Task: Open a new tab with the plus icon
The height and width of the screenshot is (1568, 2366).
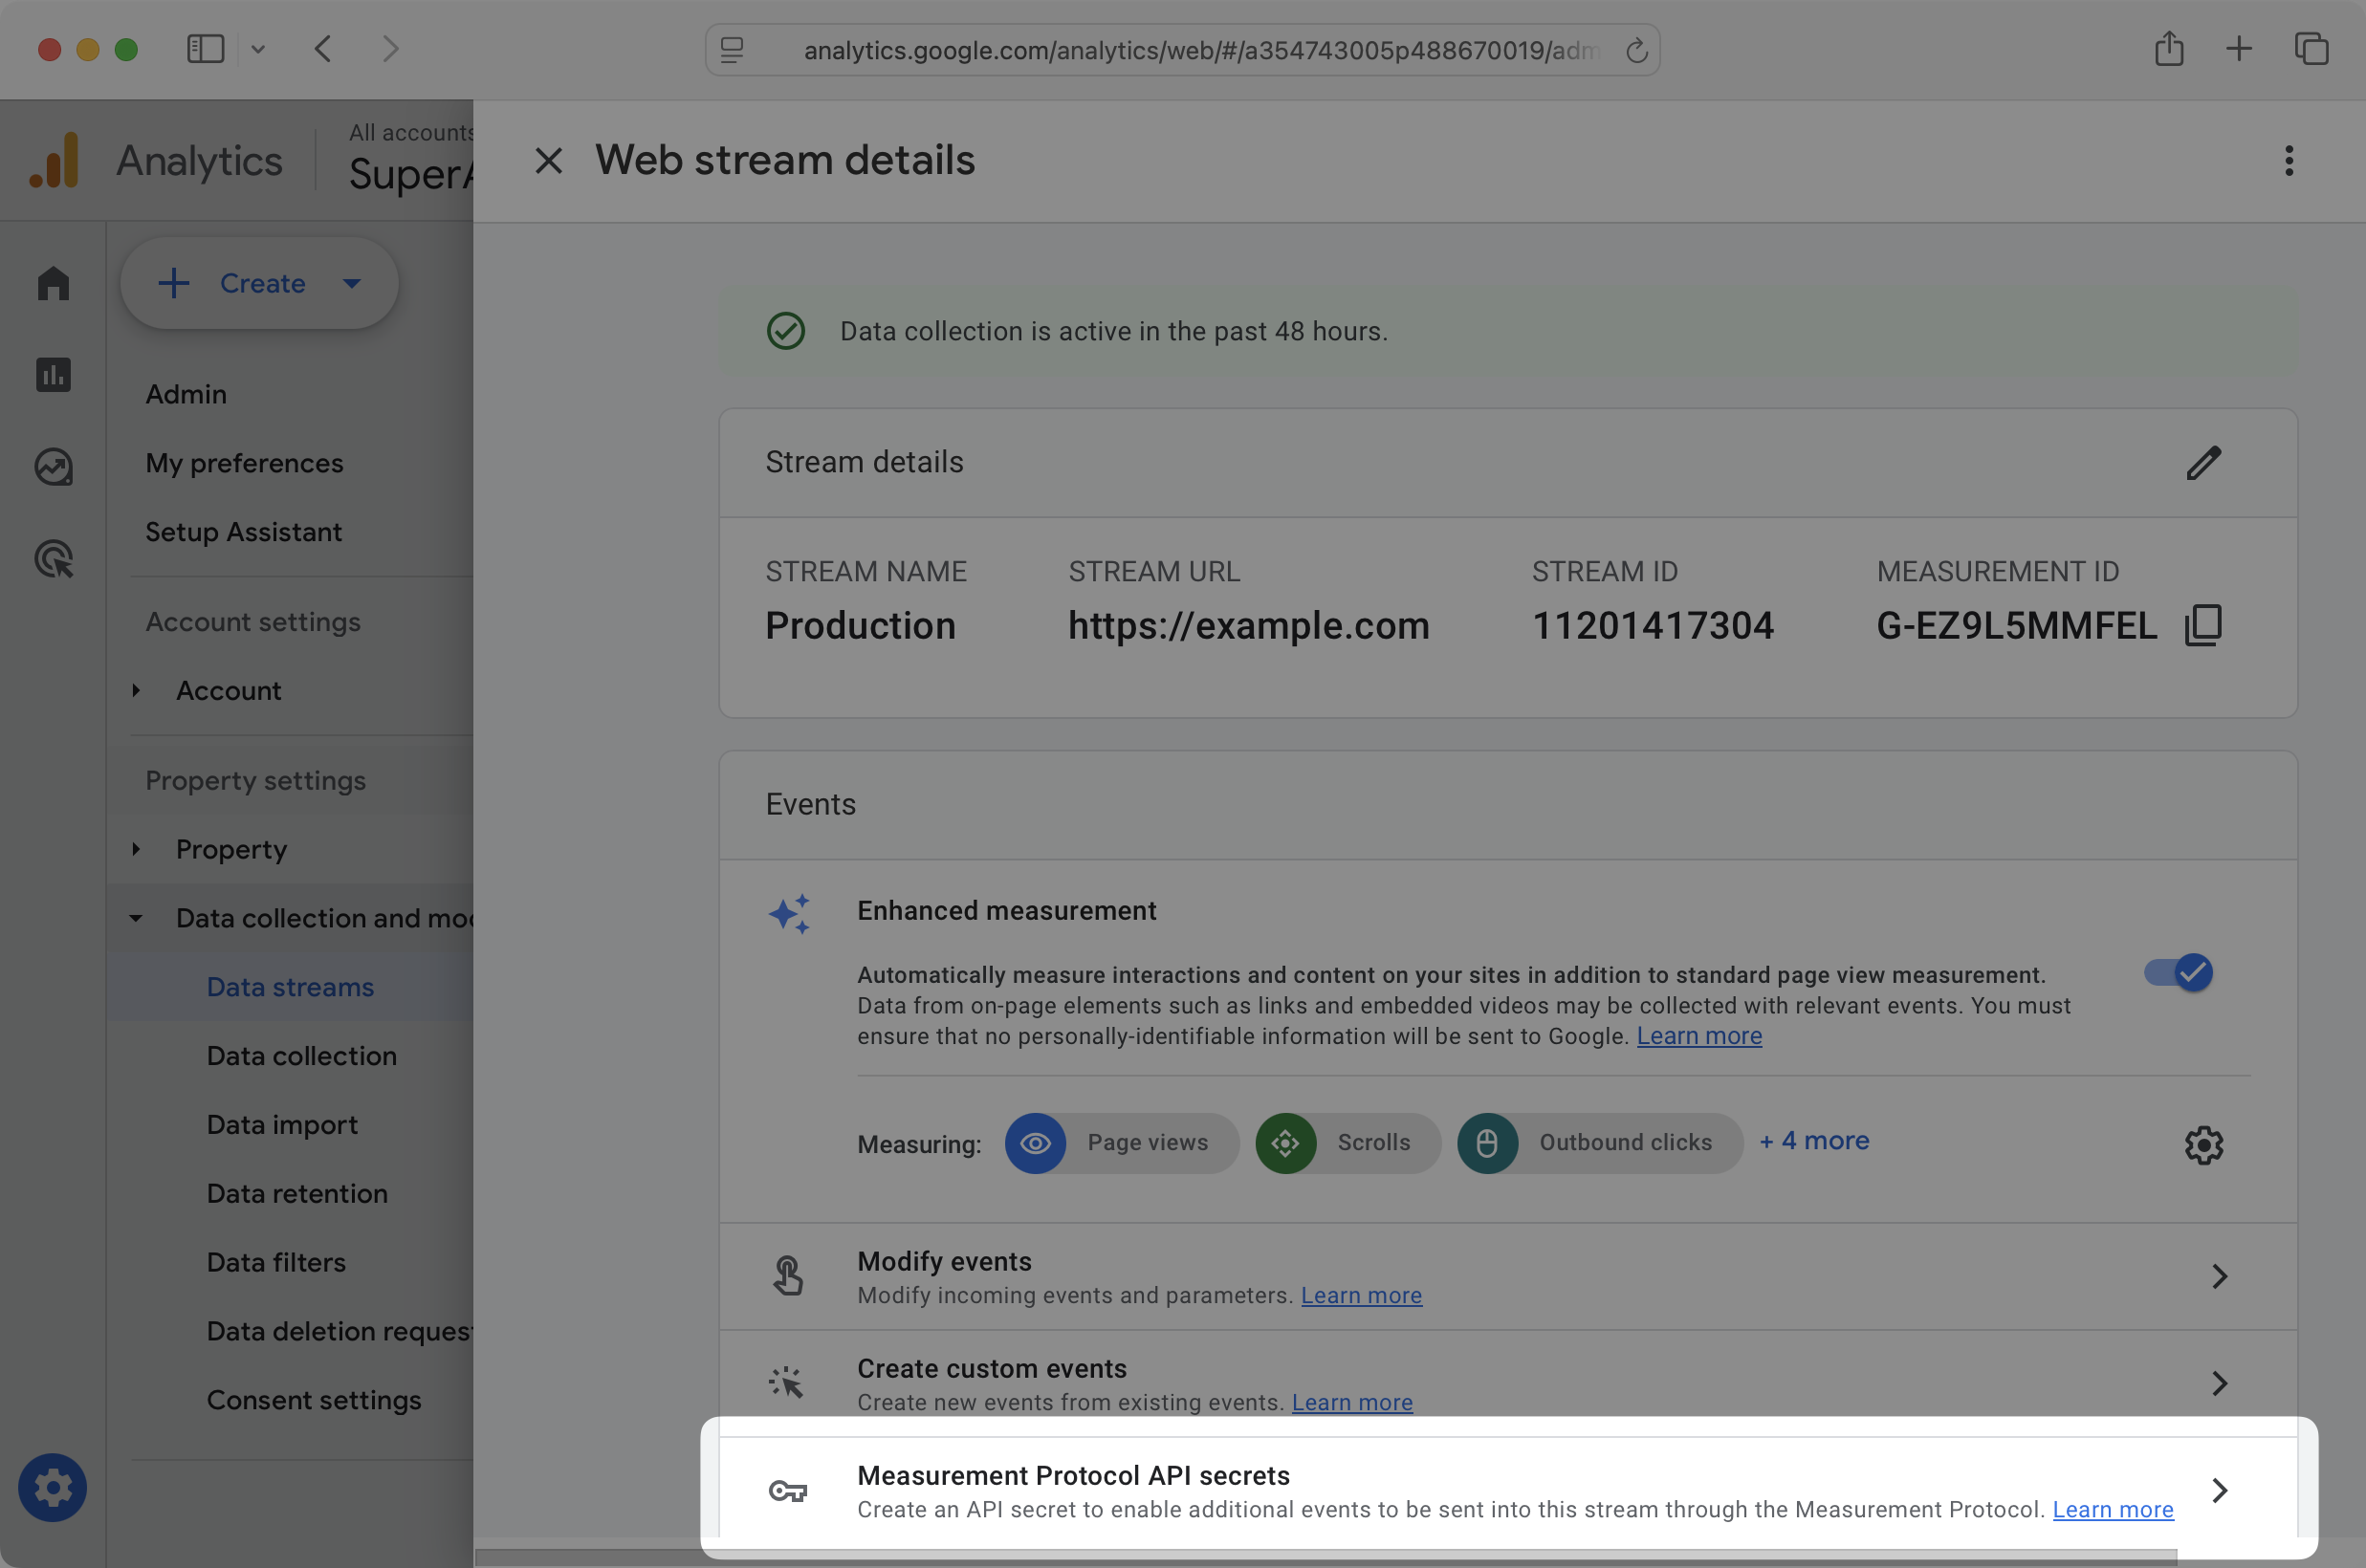Action: point(2239,49)
